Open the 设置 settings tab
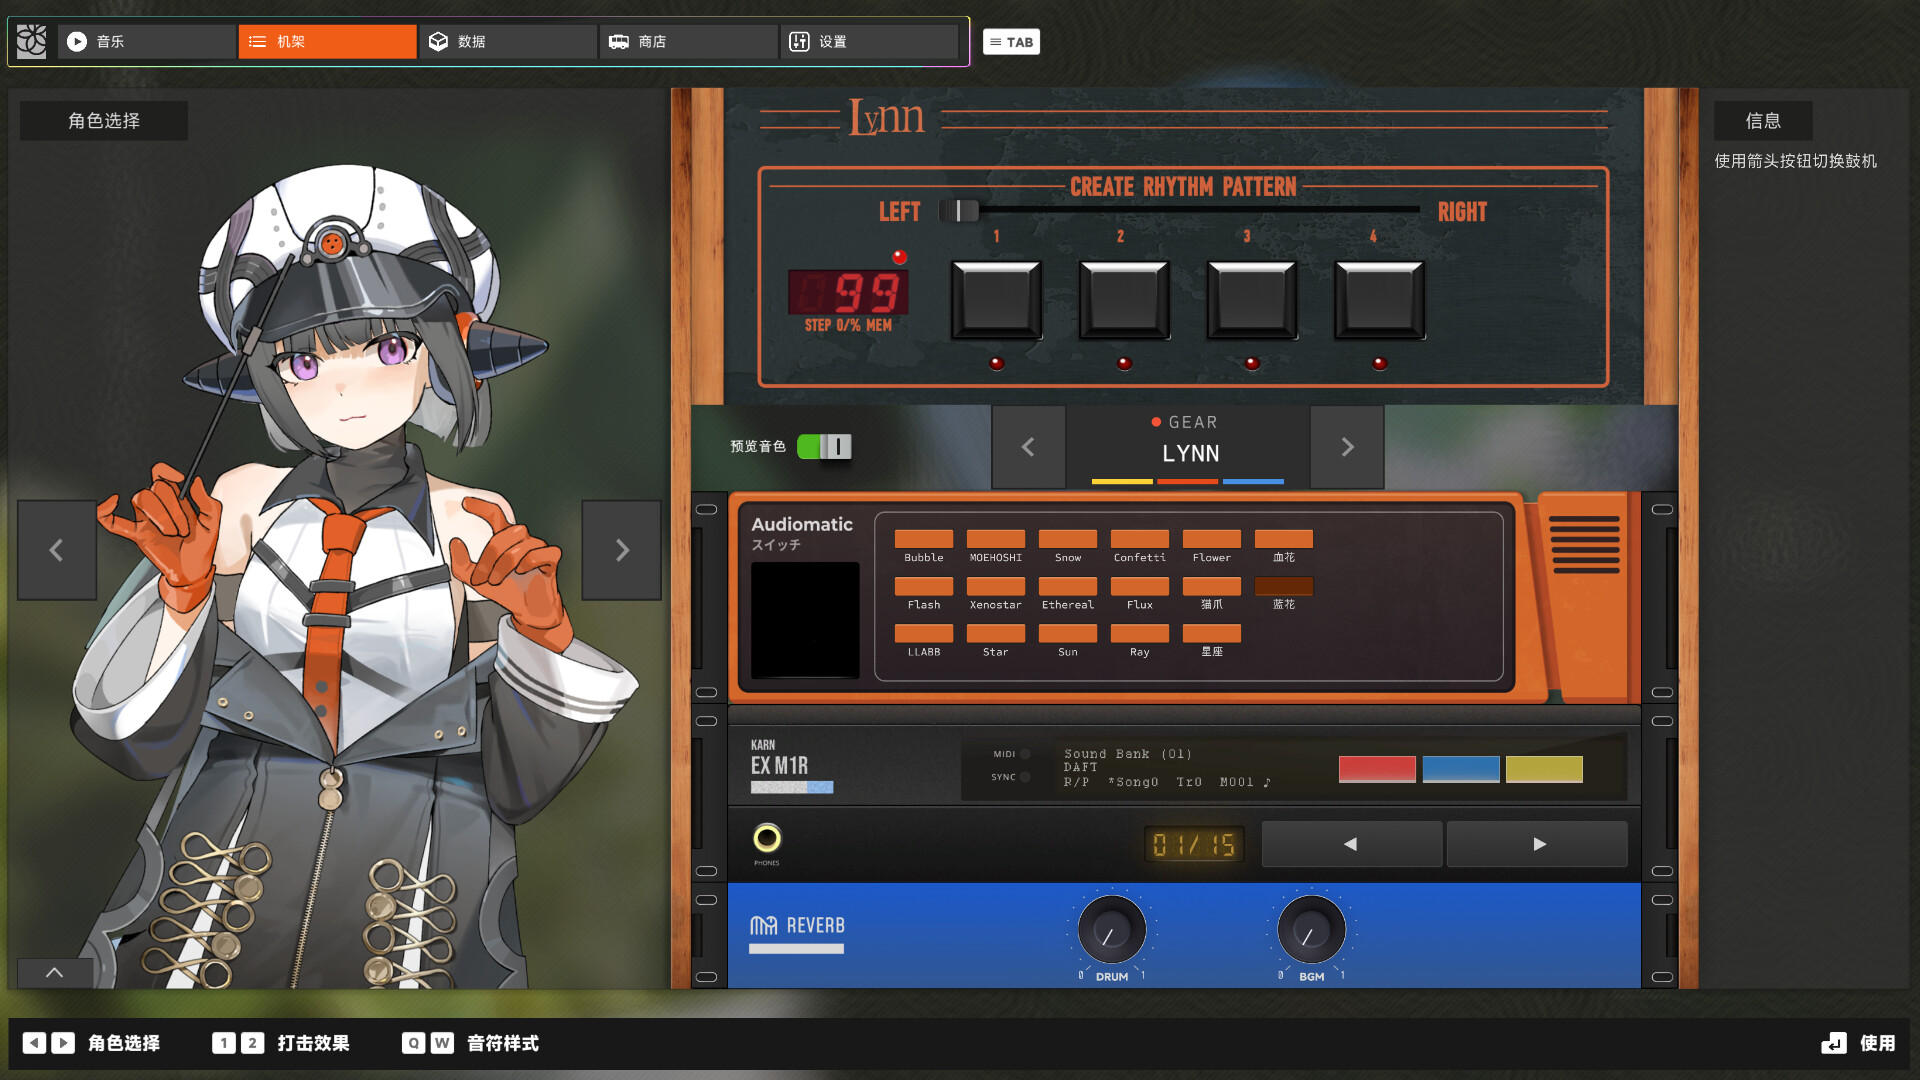Viewport: 1920px width, 1080px height. point(868,41)
